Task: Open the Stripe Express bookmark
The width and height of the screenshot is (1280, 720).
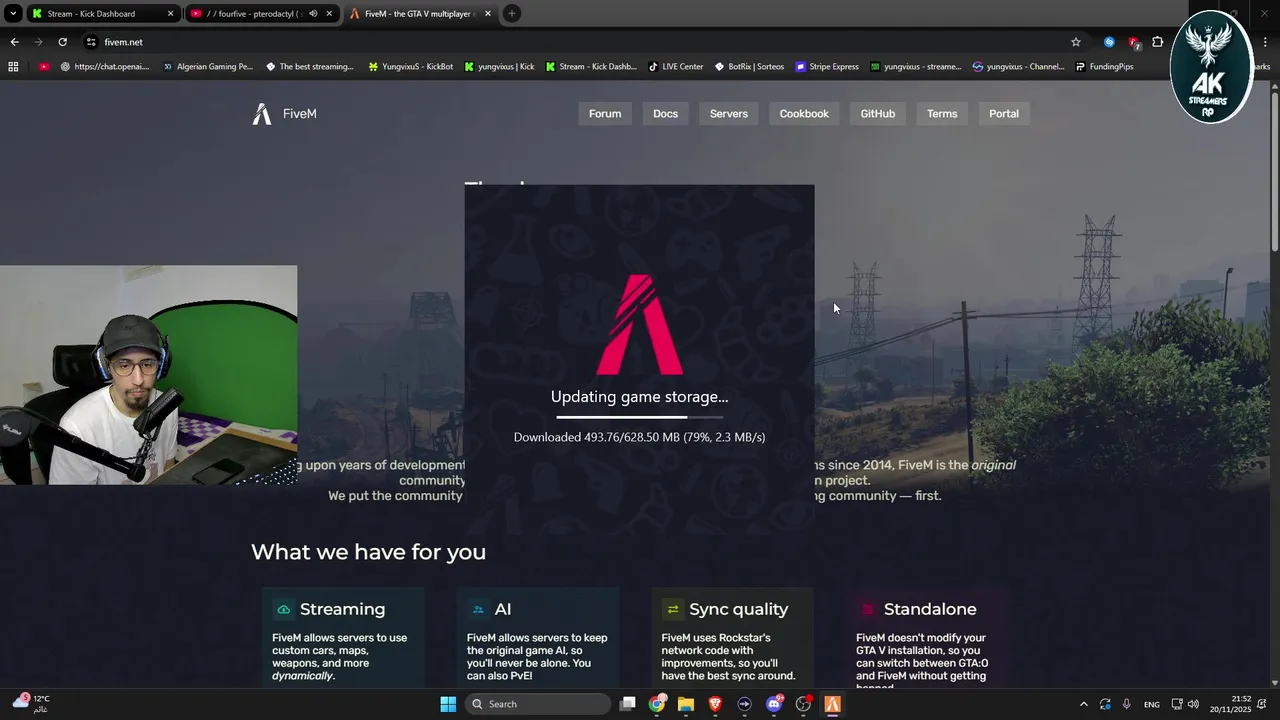Action: coord(827,67)
